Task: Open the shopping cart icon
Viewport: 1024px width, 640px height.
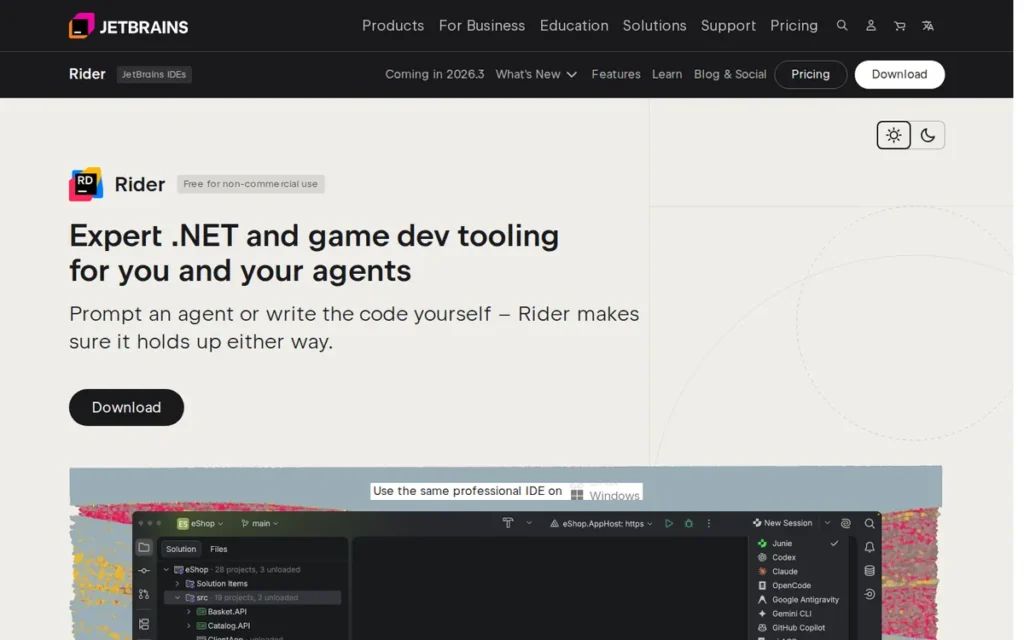Action: pos(899,26)
